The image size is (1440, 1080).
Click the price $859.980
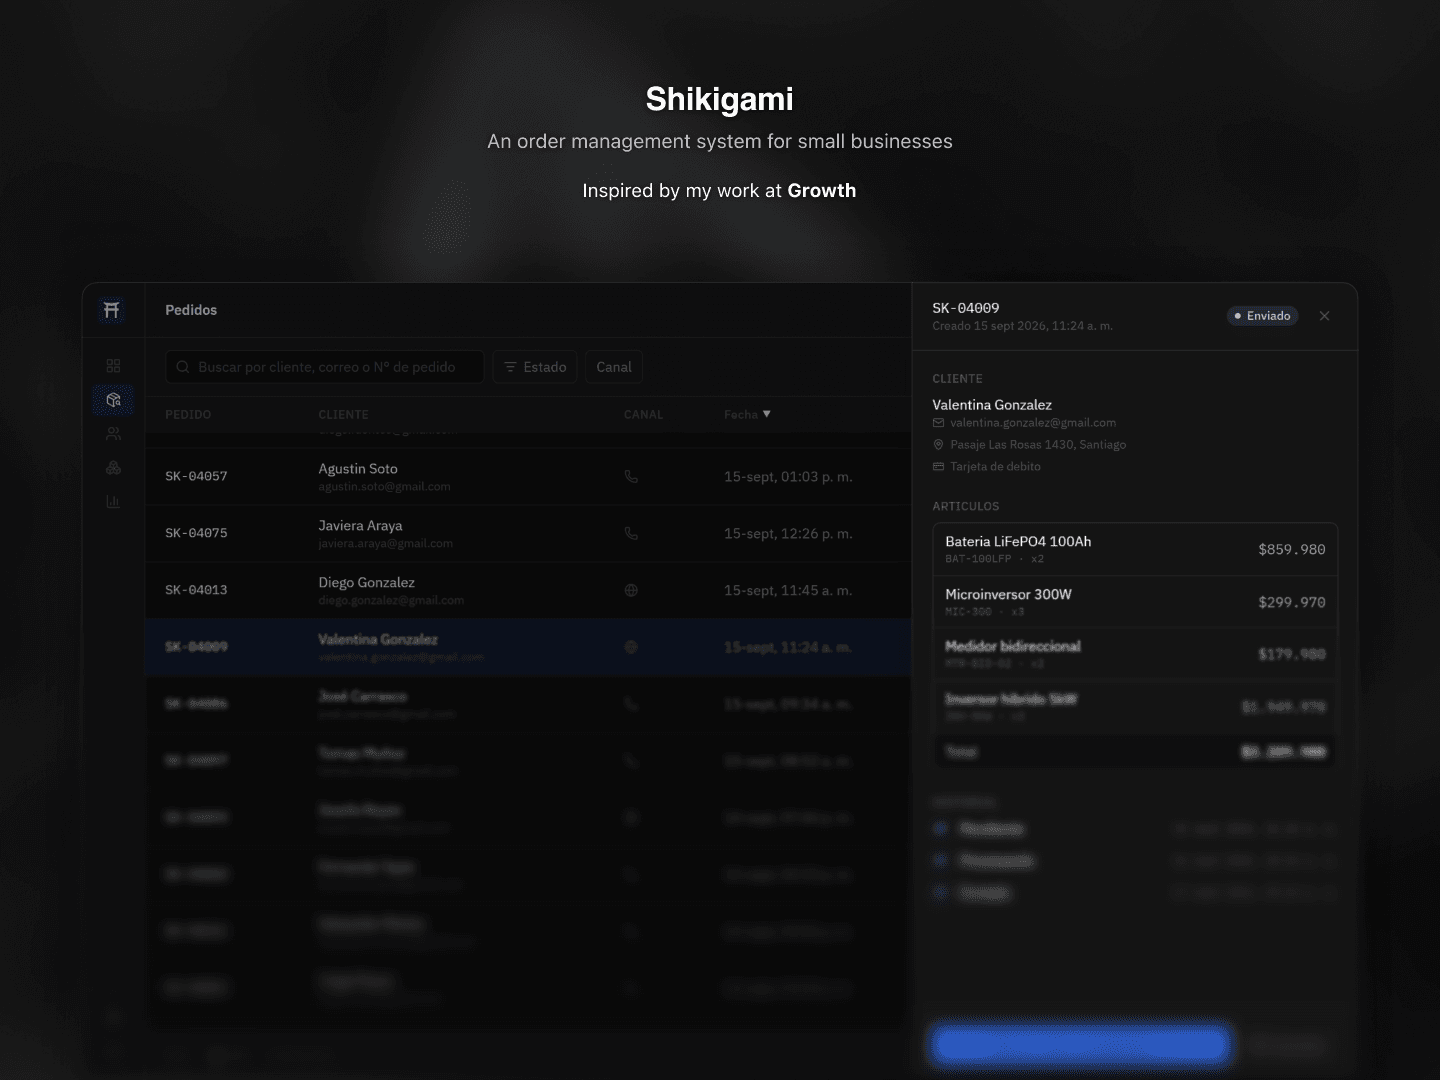click(x=1291, y=549)
